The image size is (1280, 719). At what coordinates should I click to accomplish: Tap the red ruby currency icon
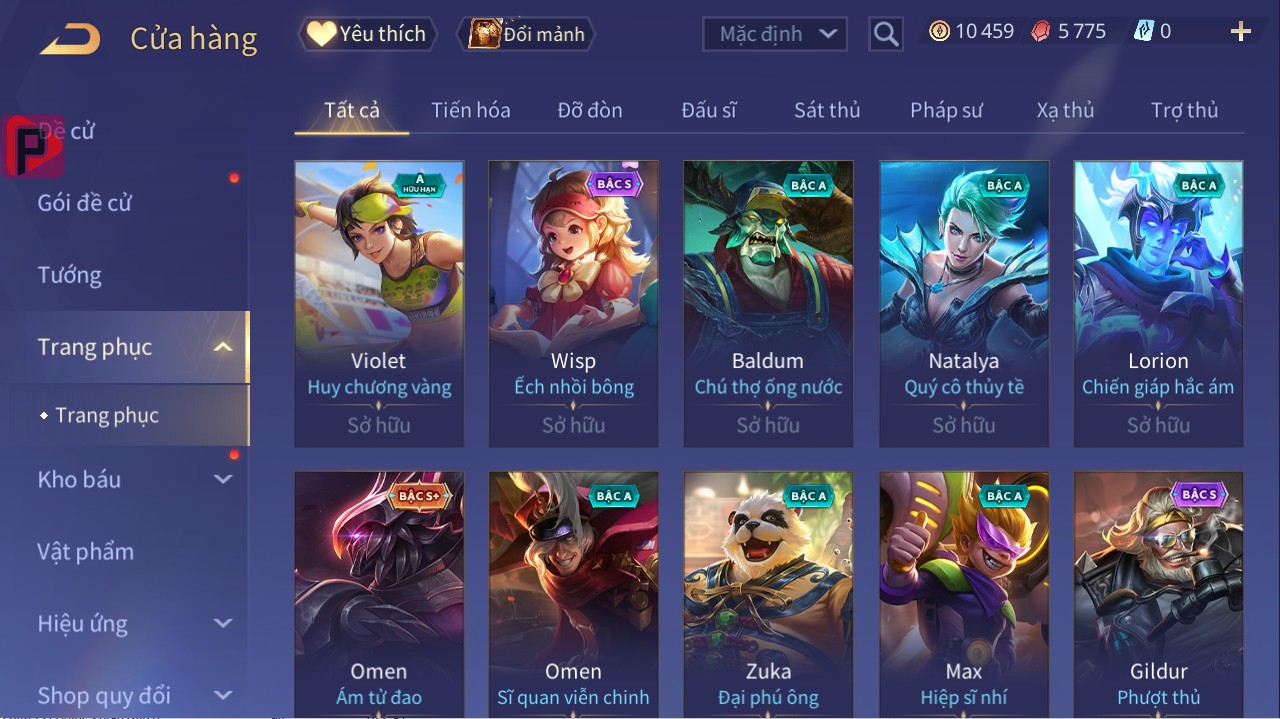click(1041, 31)
